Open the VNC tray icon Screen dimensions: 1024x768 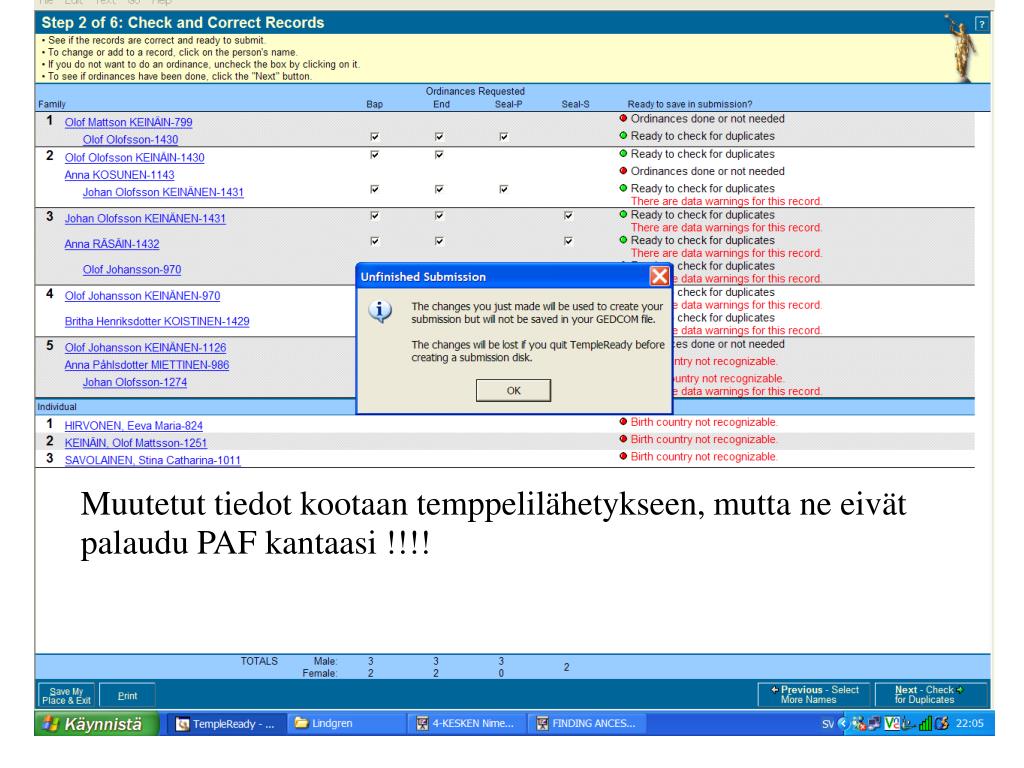pos(891,724)
